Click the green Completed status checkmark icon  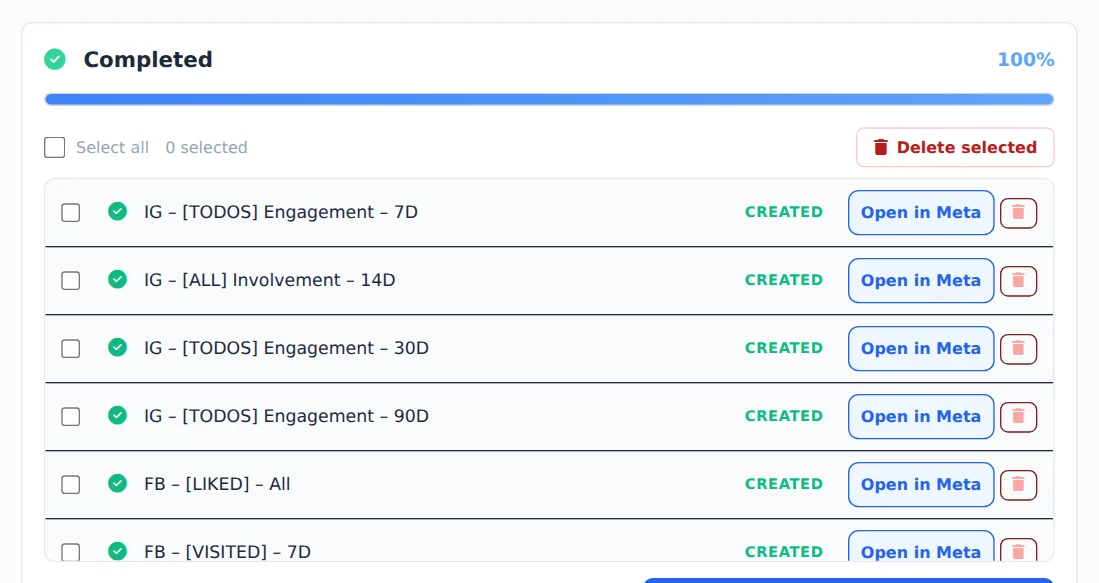coord(55,60)
